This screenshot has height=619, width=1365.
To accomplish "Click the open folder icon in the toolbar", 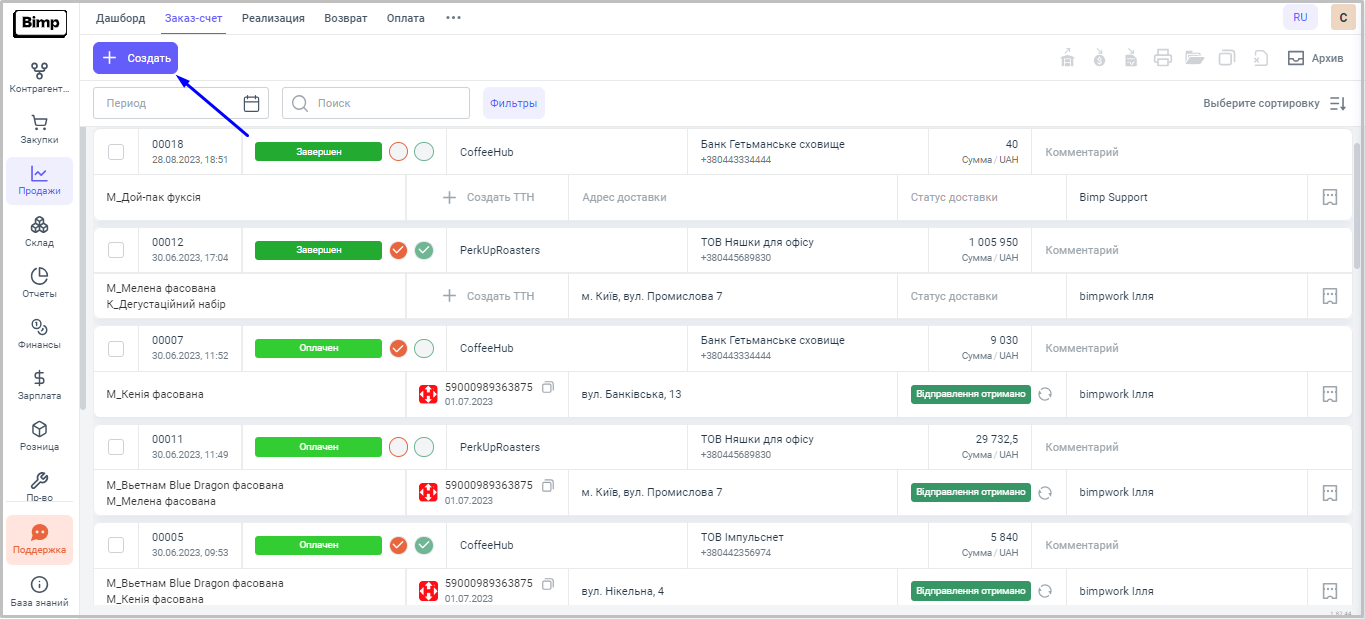I will pos(1194,58).
